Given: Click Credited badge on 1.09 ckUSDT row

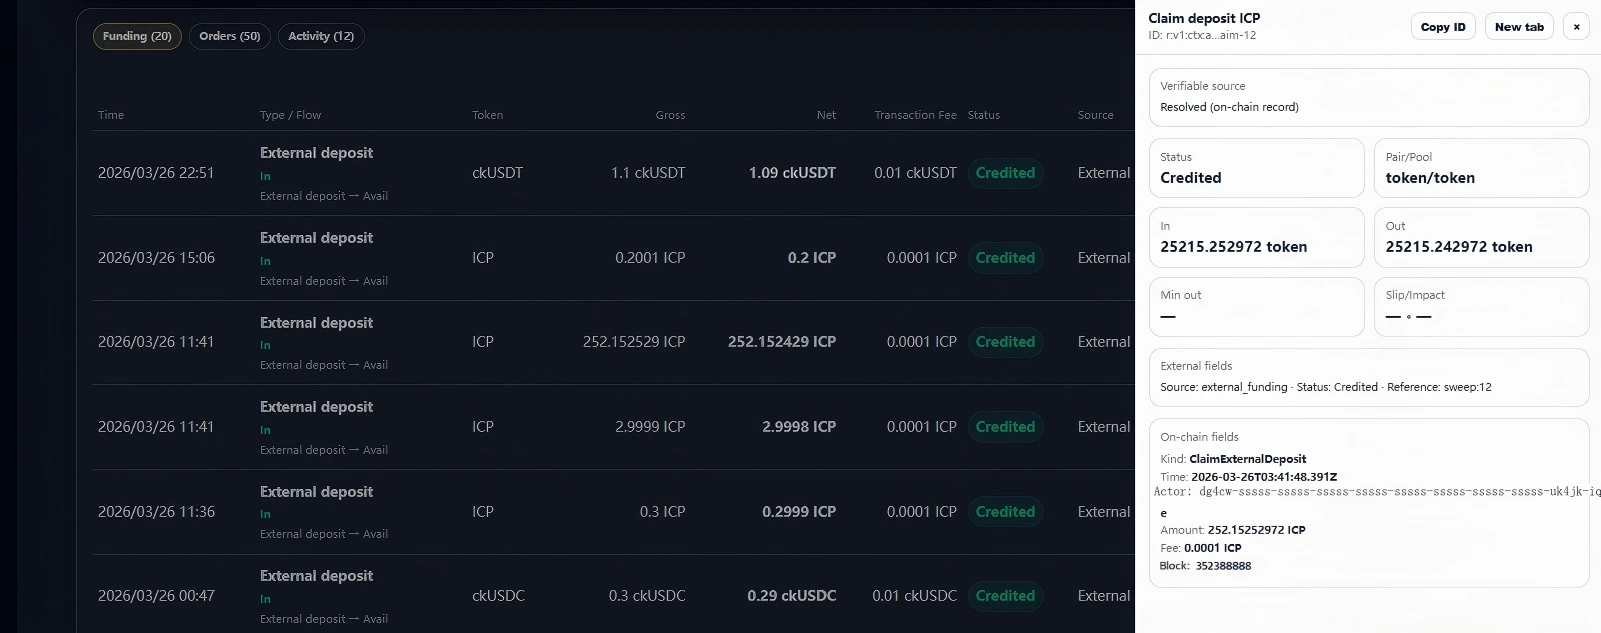Looking at the screenshot, I should [1005, 173].
